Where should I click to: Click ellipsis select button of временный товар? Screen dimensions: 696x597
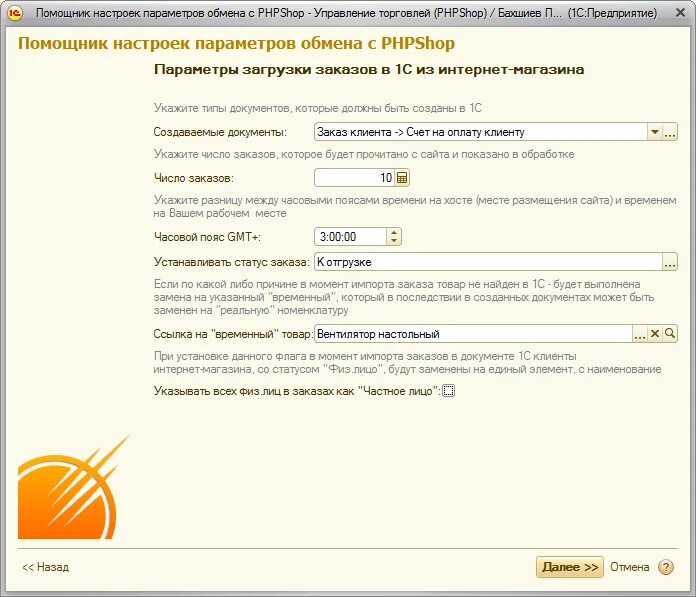[640, 334]
